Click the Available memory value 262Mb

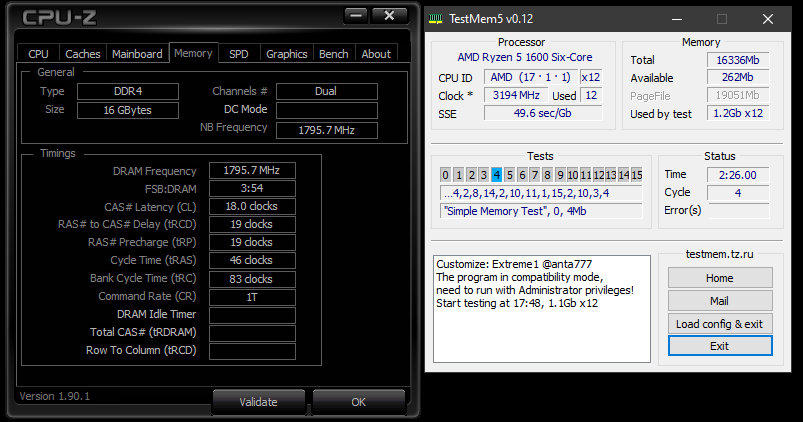738,77
